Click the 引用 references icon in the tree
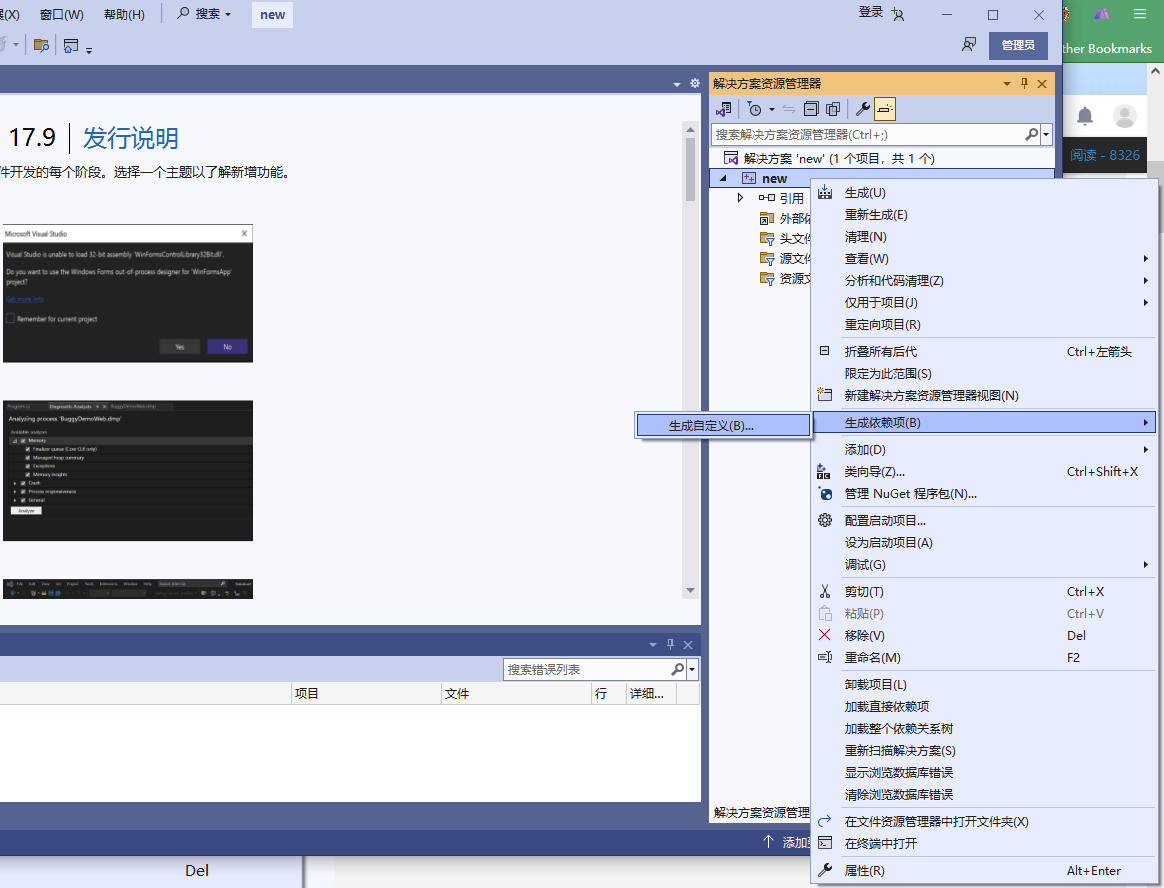This screenshot has width=1164, height=888. (767, 197)
